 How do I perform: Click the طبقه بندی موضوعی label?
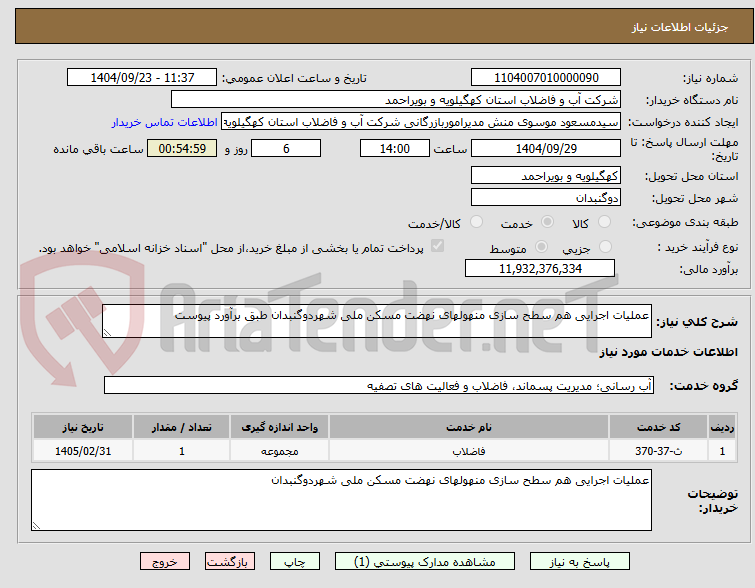[685, 222]
